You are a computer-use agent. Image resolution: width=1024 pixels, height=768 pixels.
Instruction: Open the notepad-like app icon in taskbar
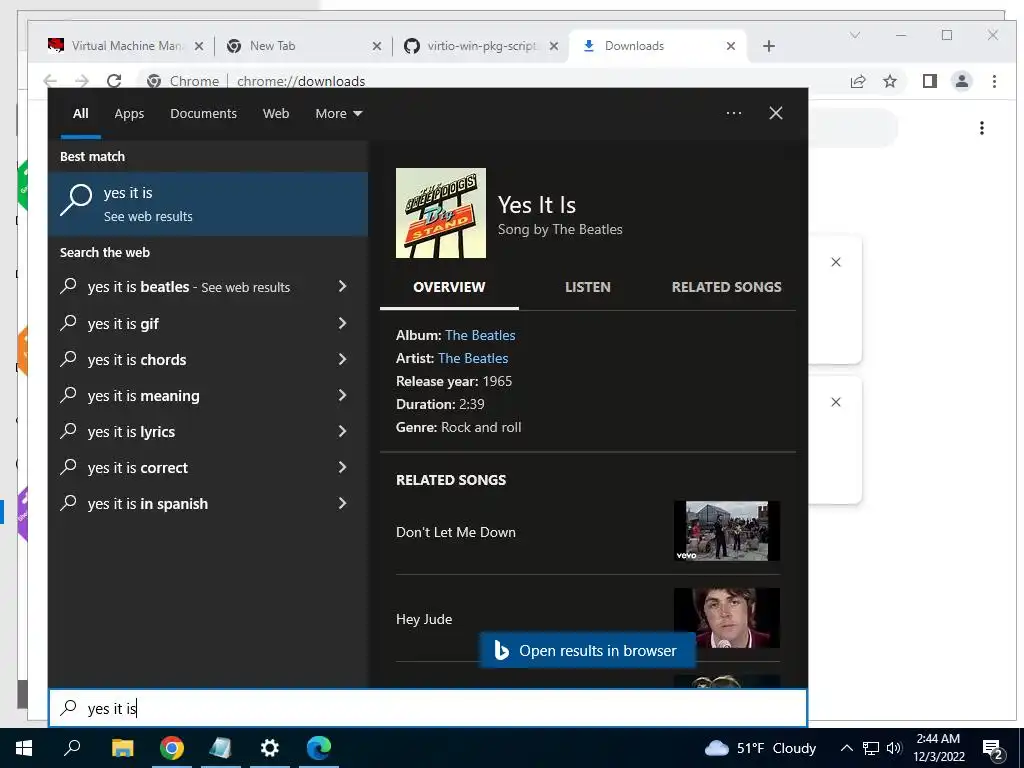point(221,748)
